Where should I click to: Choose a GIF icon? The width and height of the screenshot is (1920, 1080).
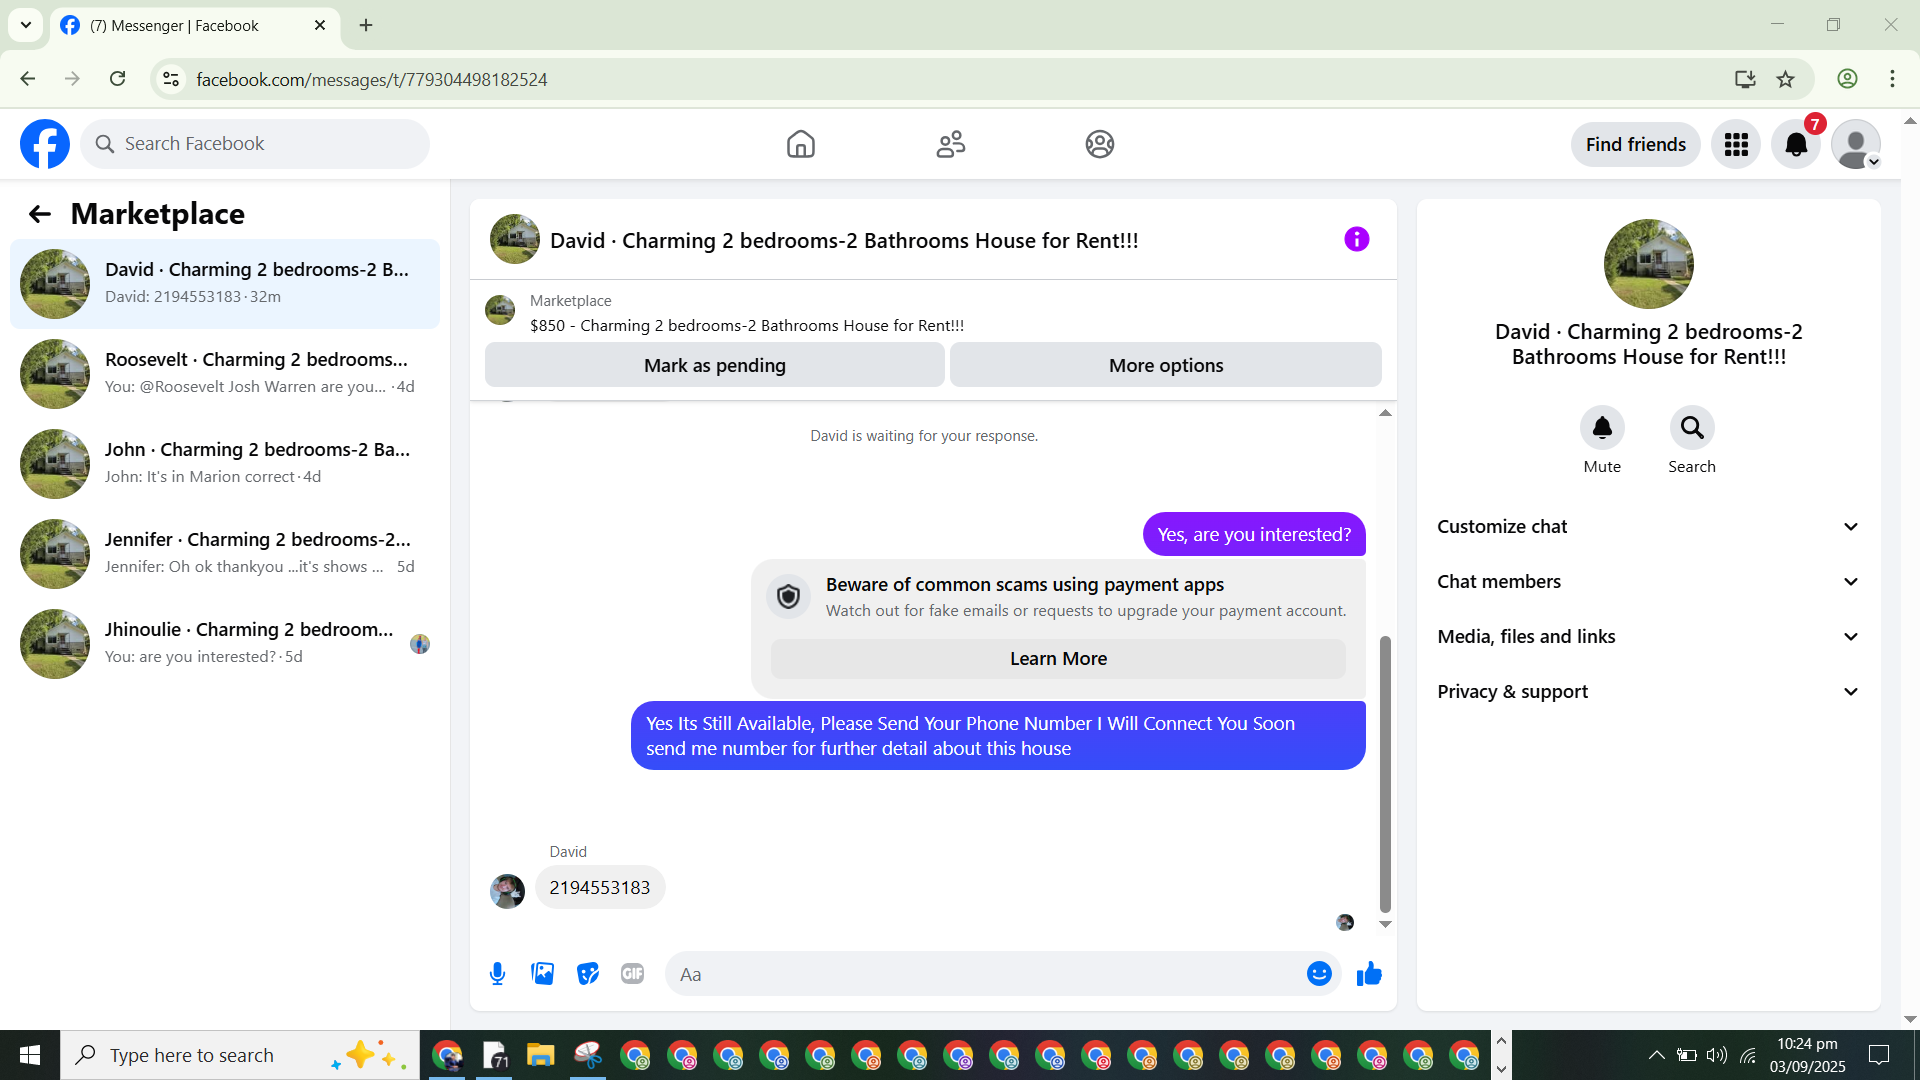click(632, 974)
